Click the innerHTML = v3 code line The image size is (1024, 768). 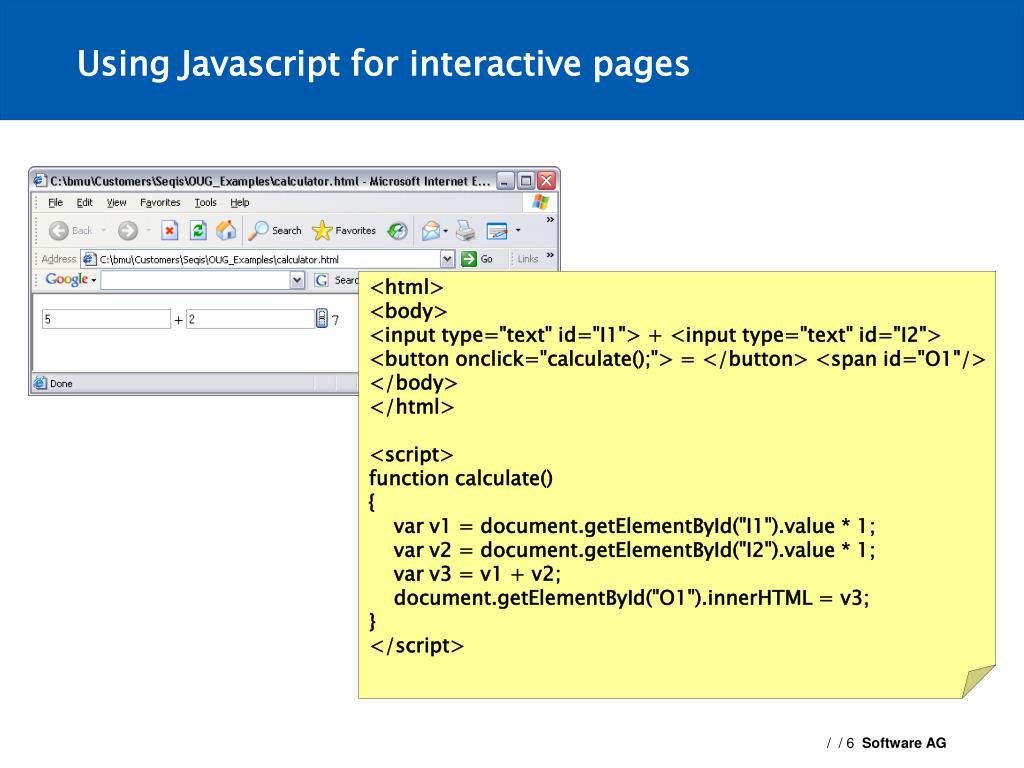point(631,598)
